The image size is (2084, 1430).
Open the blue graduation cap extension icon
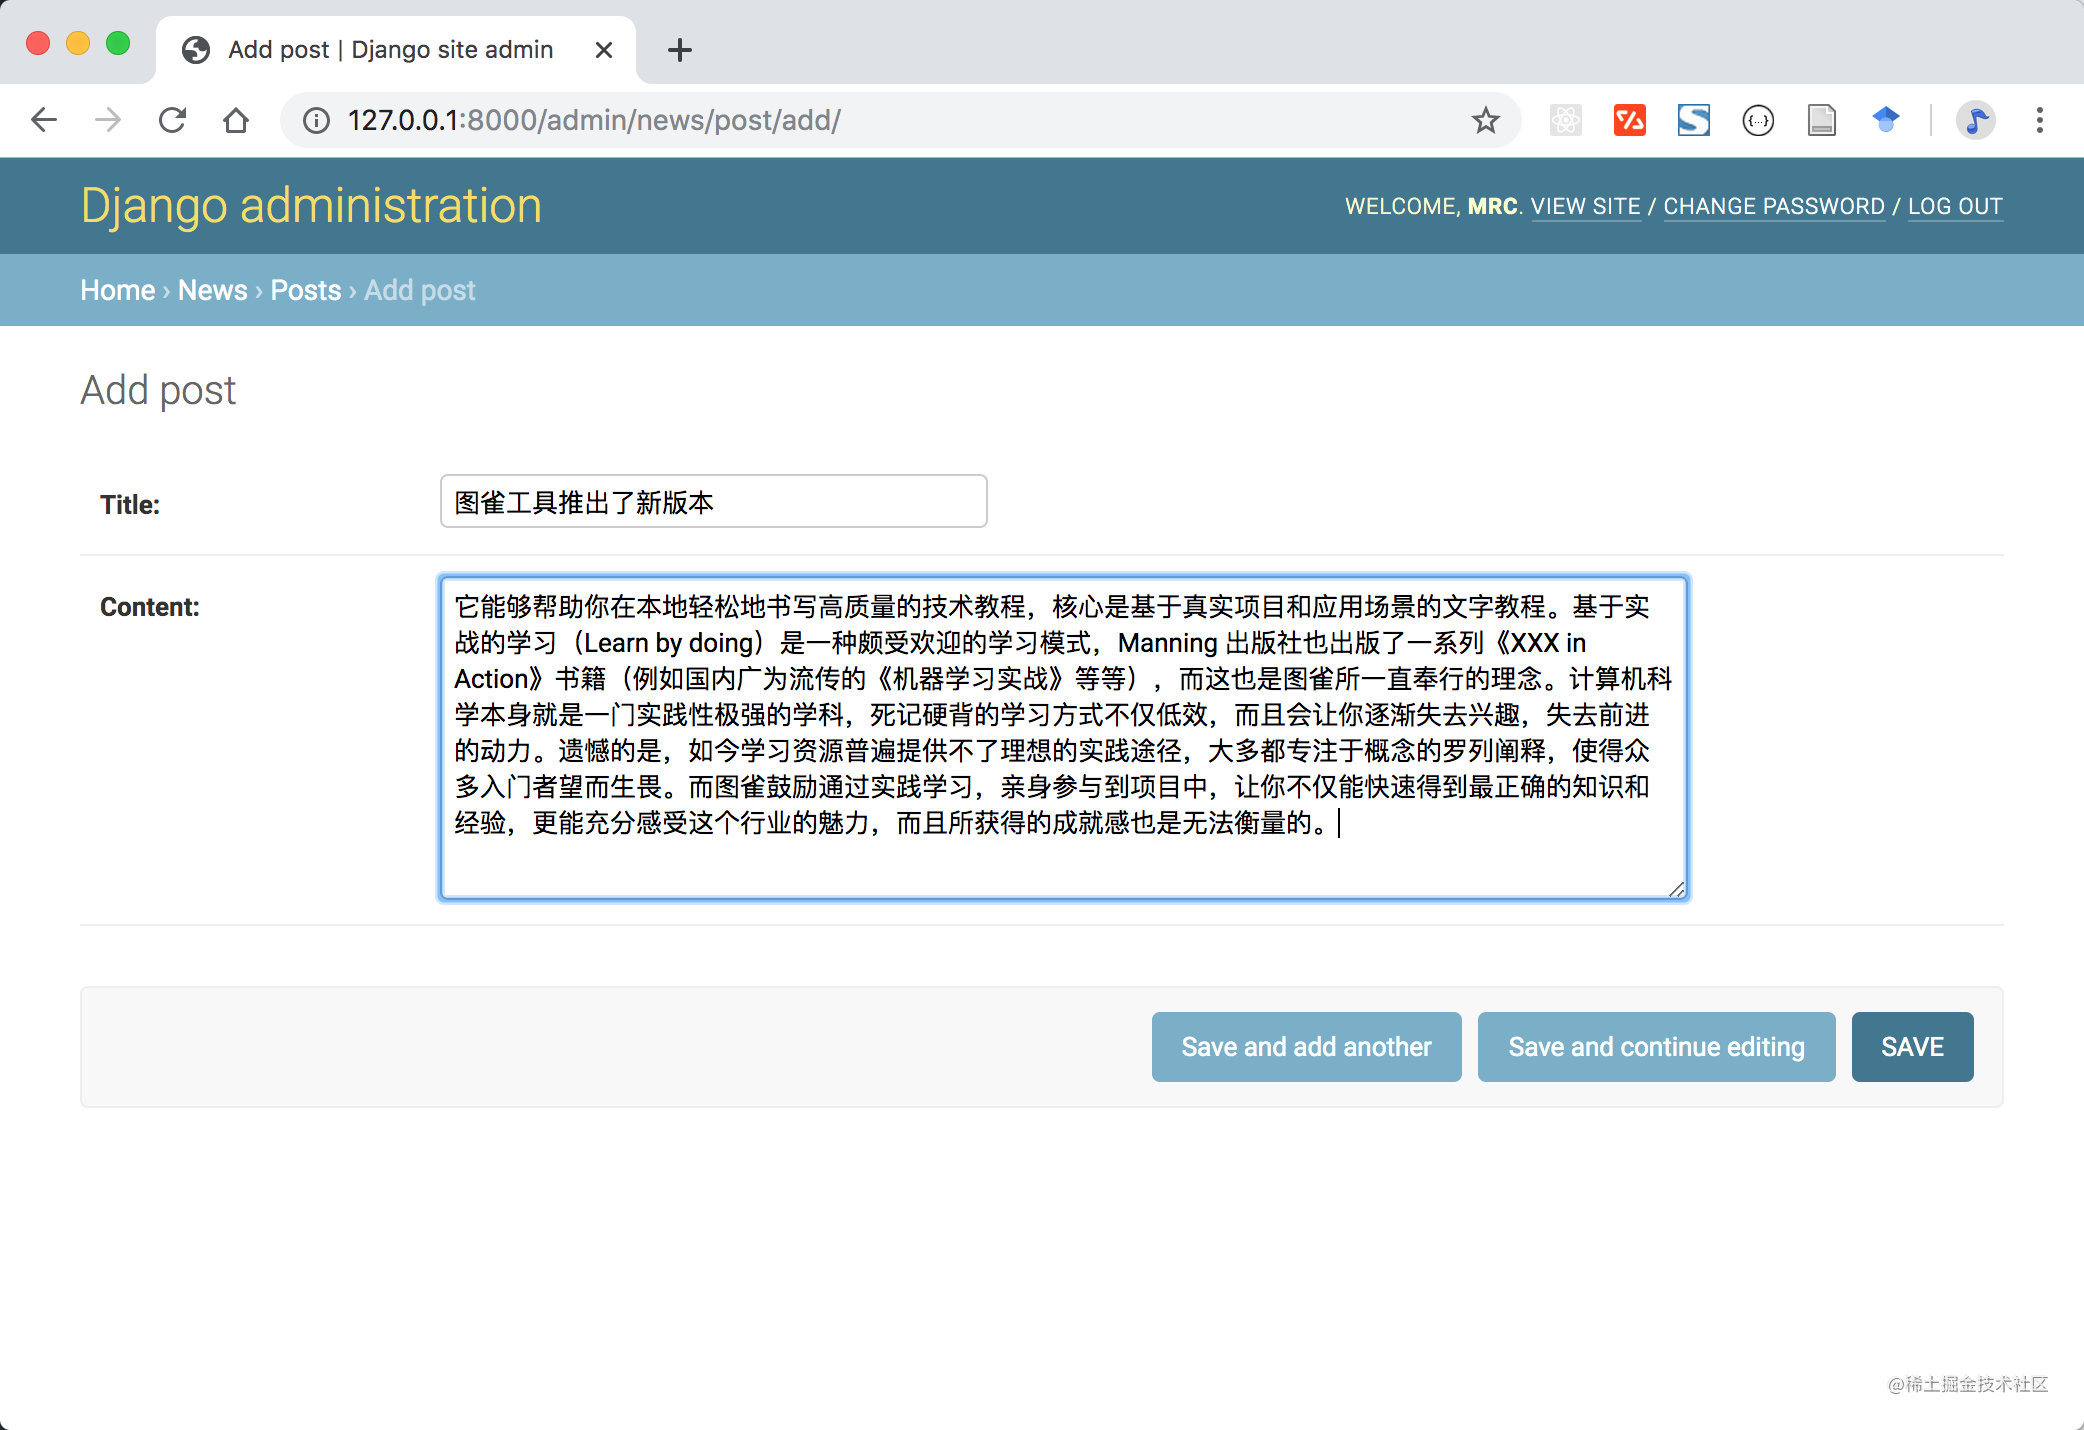coord(1886,121)
